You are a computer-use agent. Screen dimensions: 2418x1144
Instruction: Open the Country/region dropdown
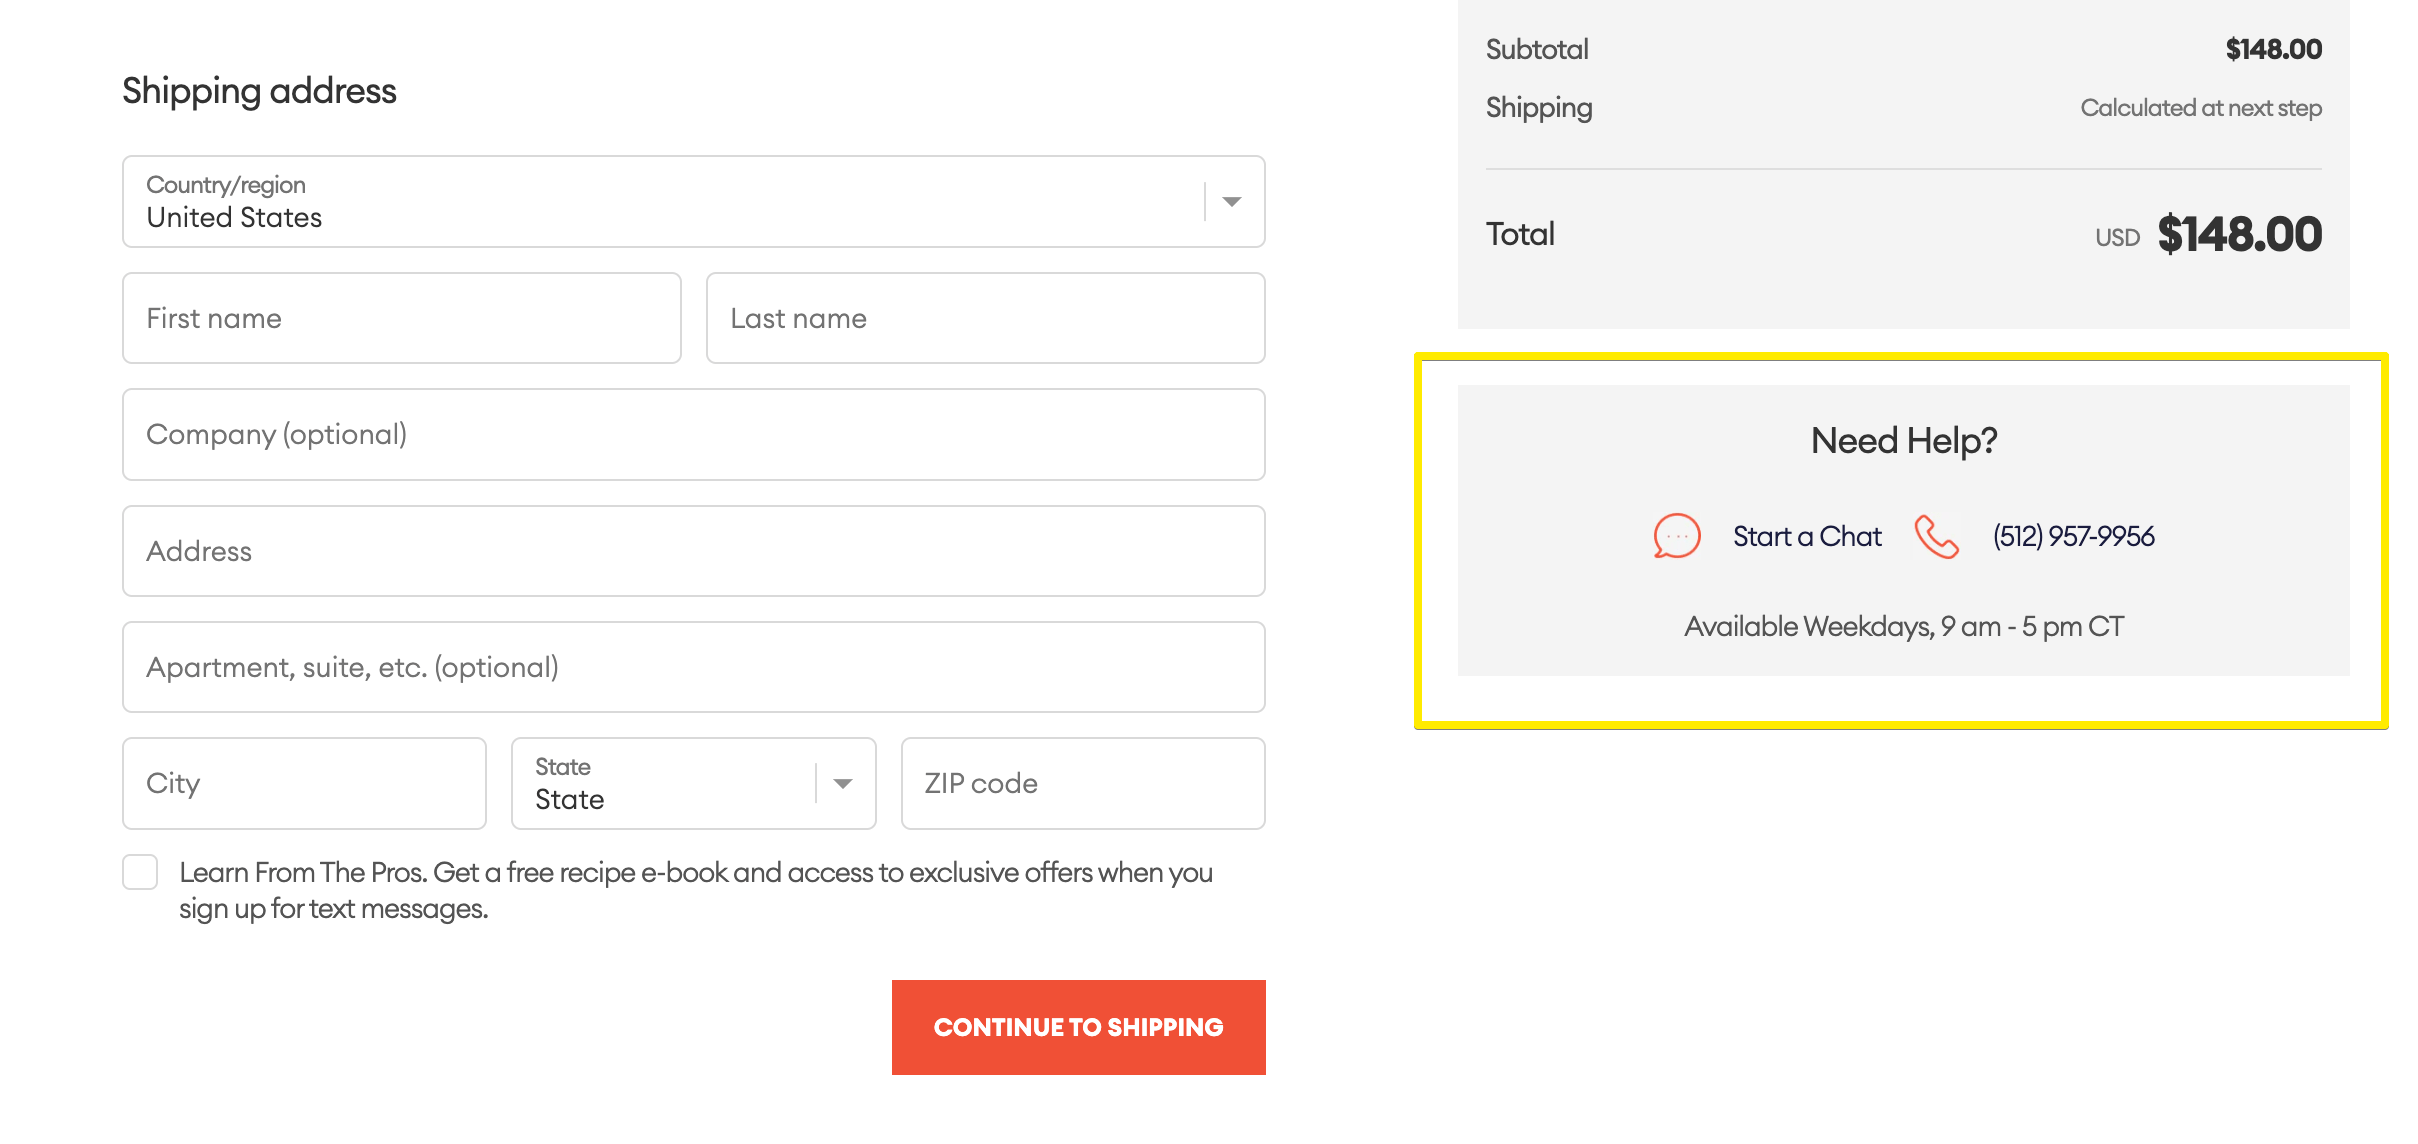(x=660, y=202)
